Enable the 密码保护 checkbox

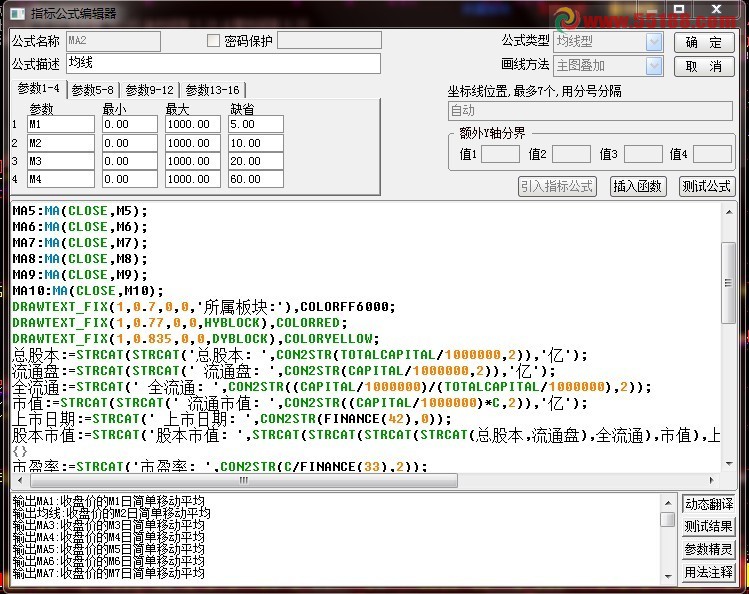coord(212,41)
